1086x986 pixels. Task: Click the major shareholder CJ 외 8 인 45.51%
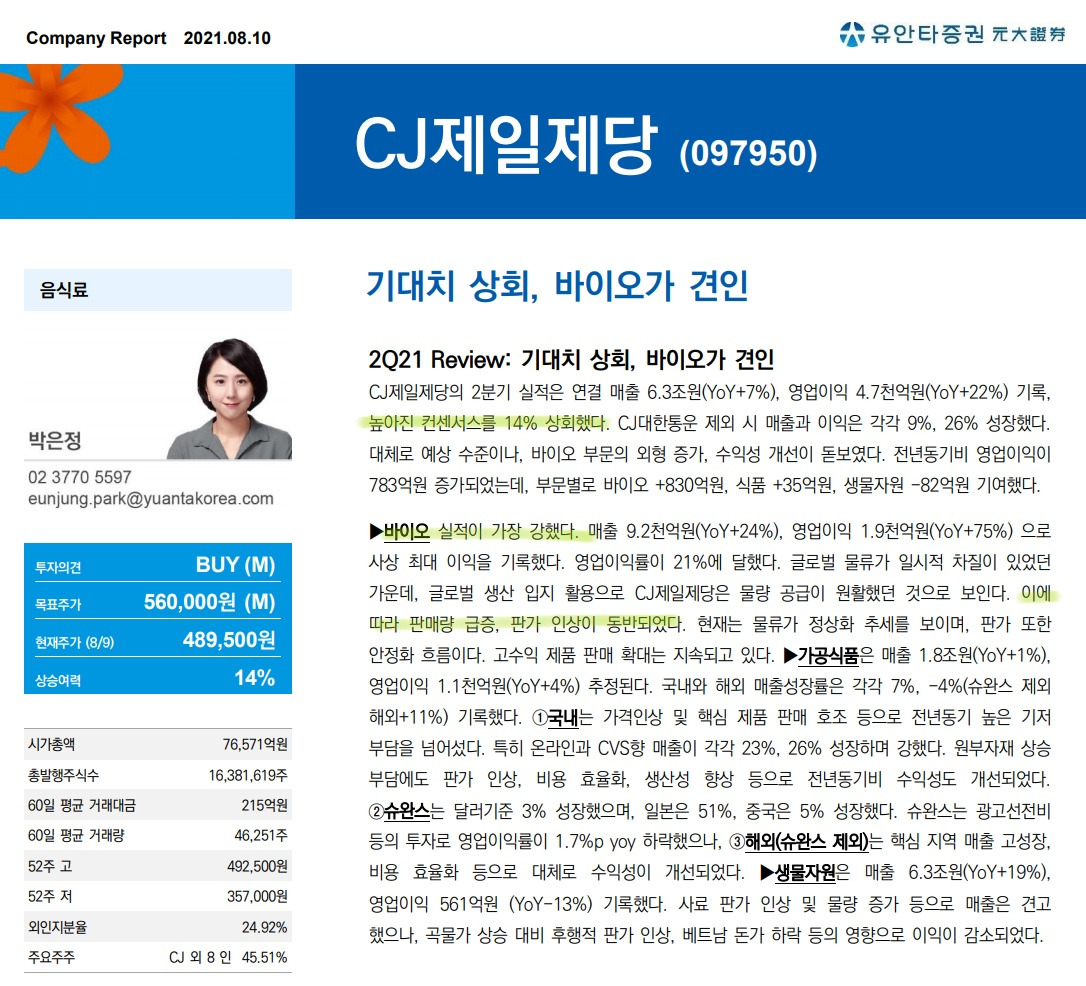pyautogui.click(x=229, y=958)
